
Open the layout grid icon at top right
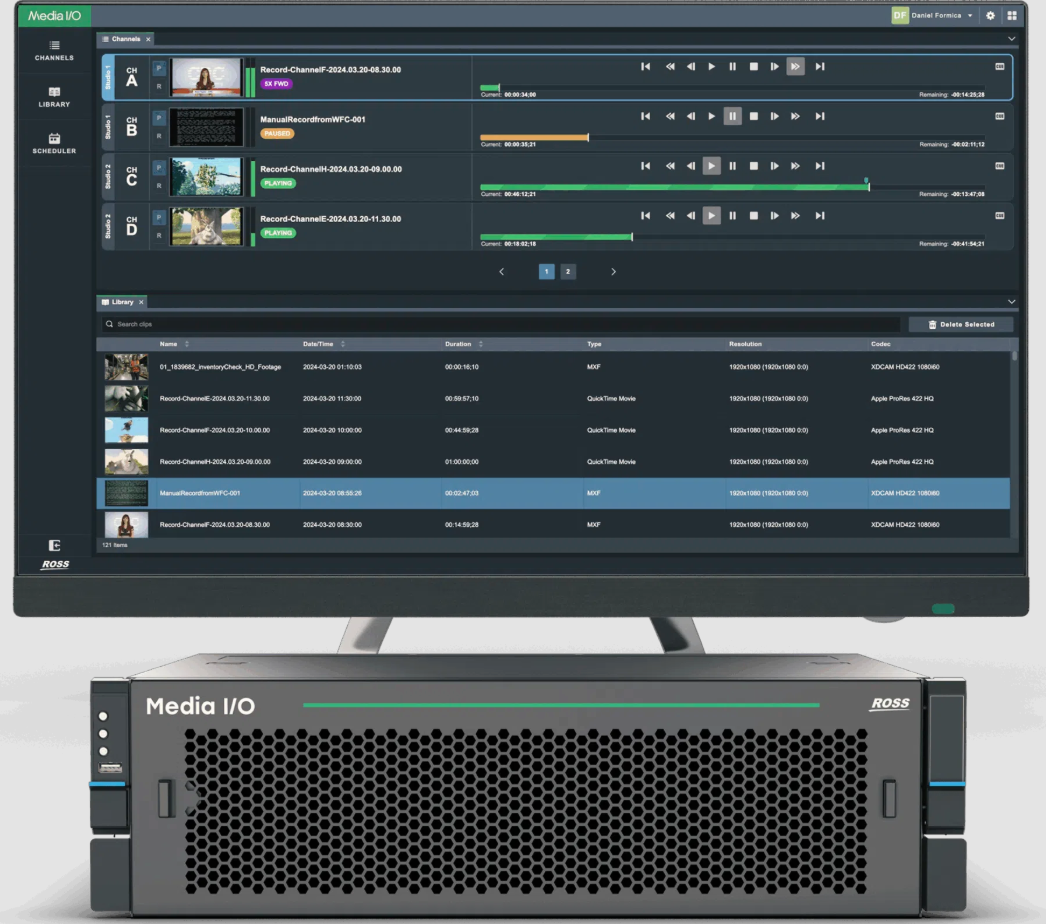pyautogui.click(x=1011, y=16)
